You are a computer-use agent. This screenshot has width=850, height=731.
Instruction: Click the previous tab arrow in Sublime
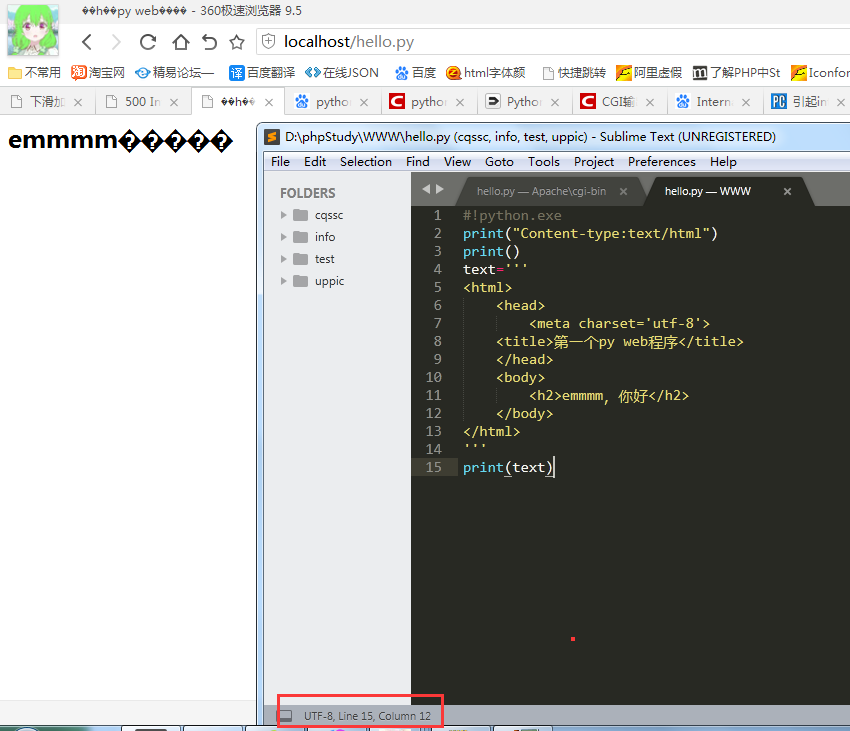425,189
